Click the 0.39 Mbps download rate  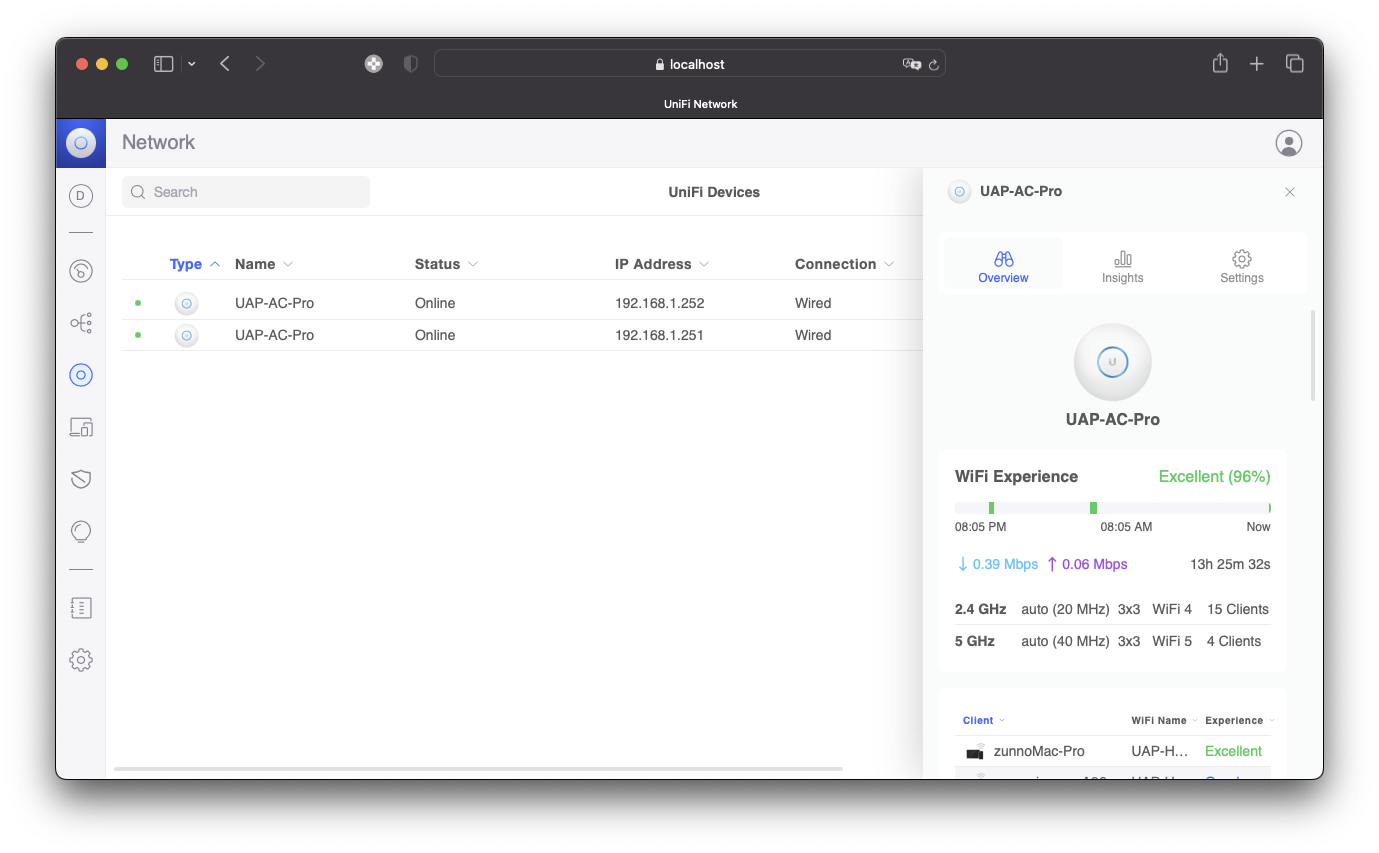click(998, 564)
